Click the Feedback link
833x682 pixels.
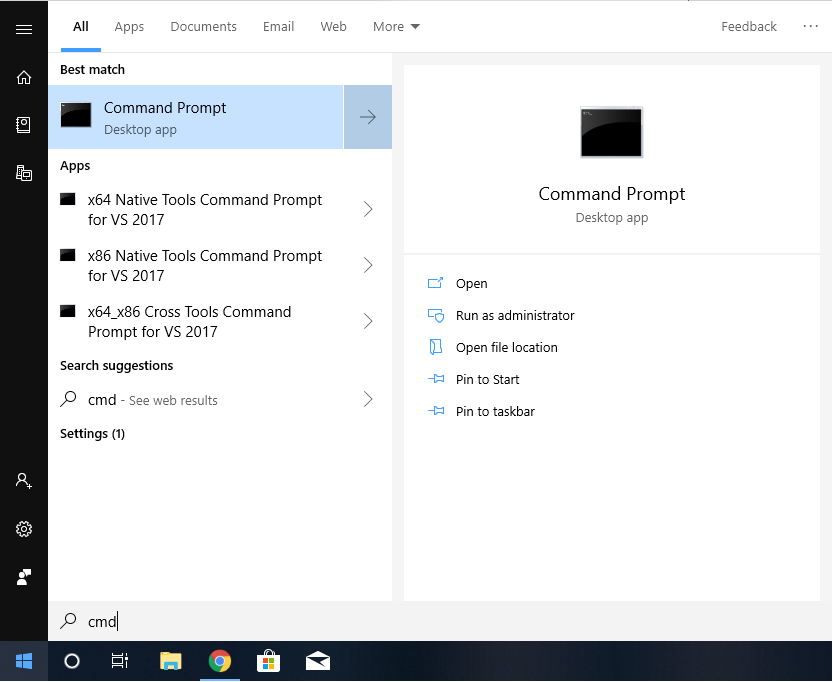point(749,27)
